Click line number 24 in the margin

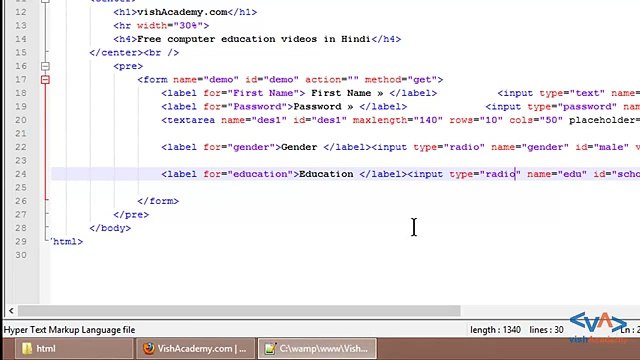click(21, 174)
